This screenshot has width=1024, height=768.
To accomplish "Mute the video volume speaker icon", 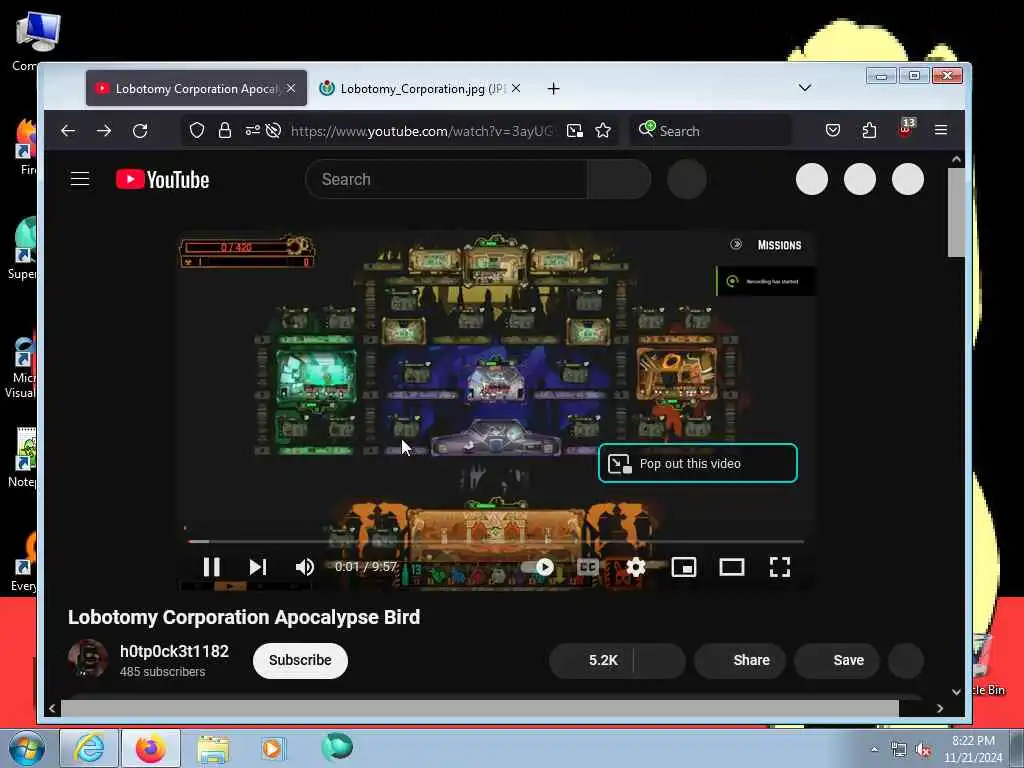I will click(x=304, y=567).
